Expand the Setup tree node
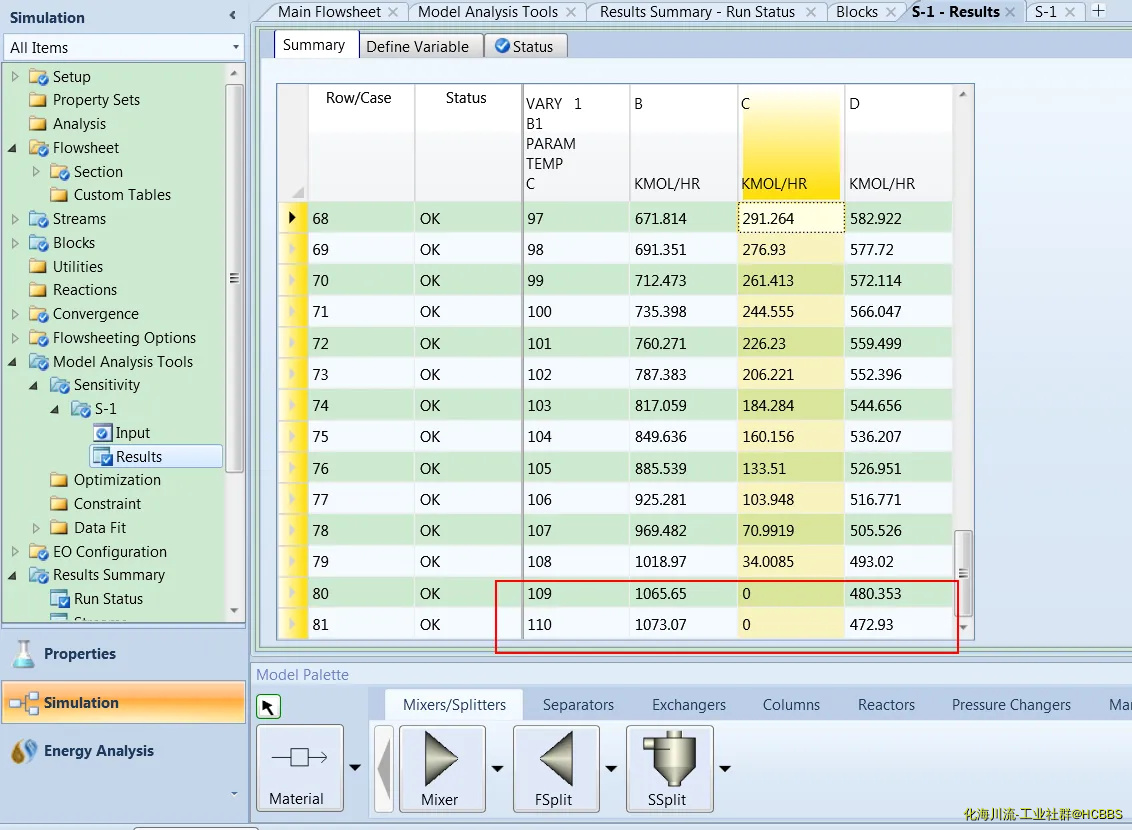1132x830 pixels. 14,76
